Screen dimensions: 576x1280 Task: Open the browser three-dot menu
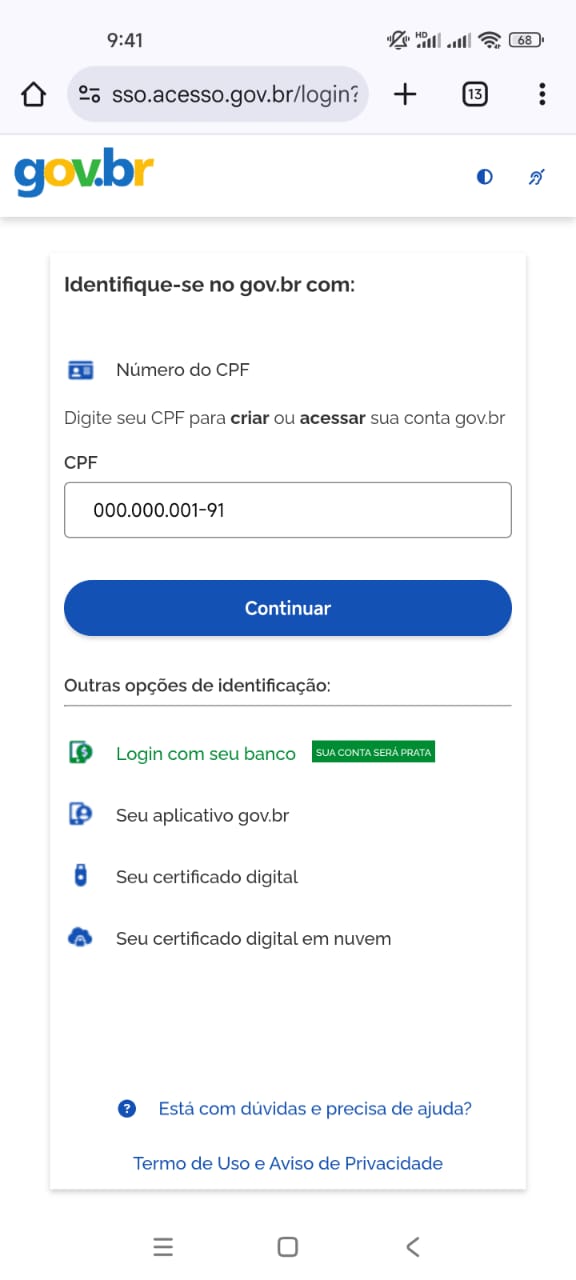pos(542,95)
